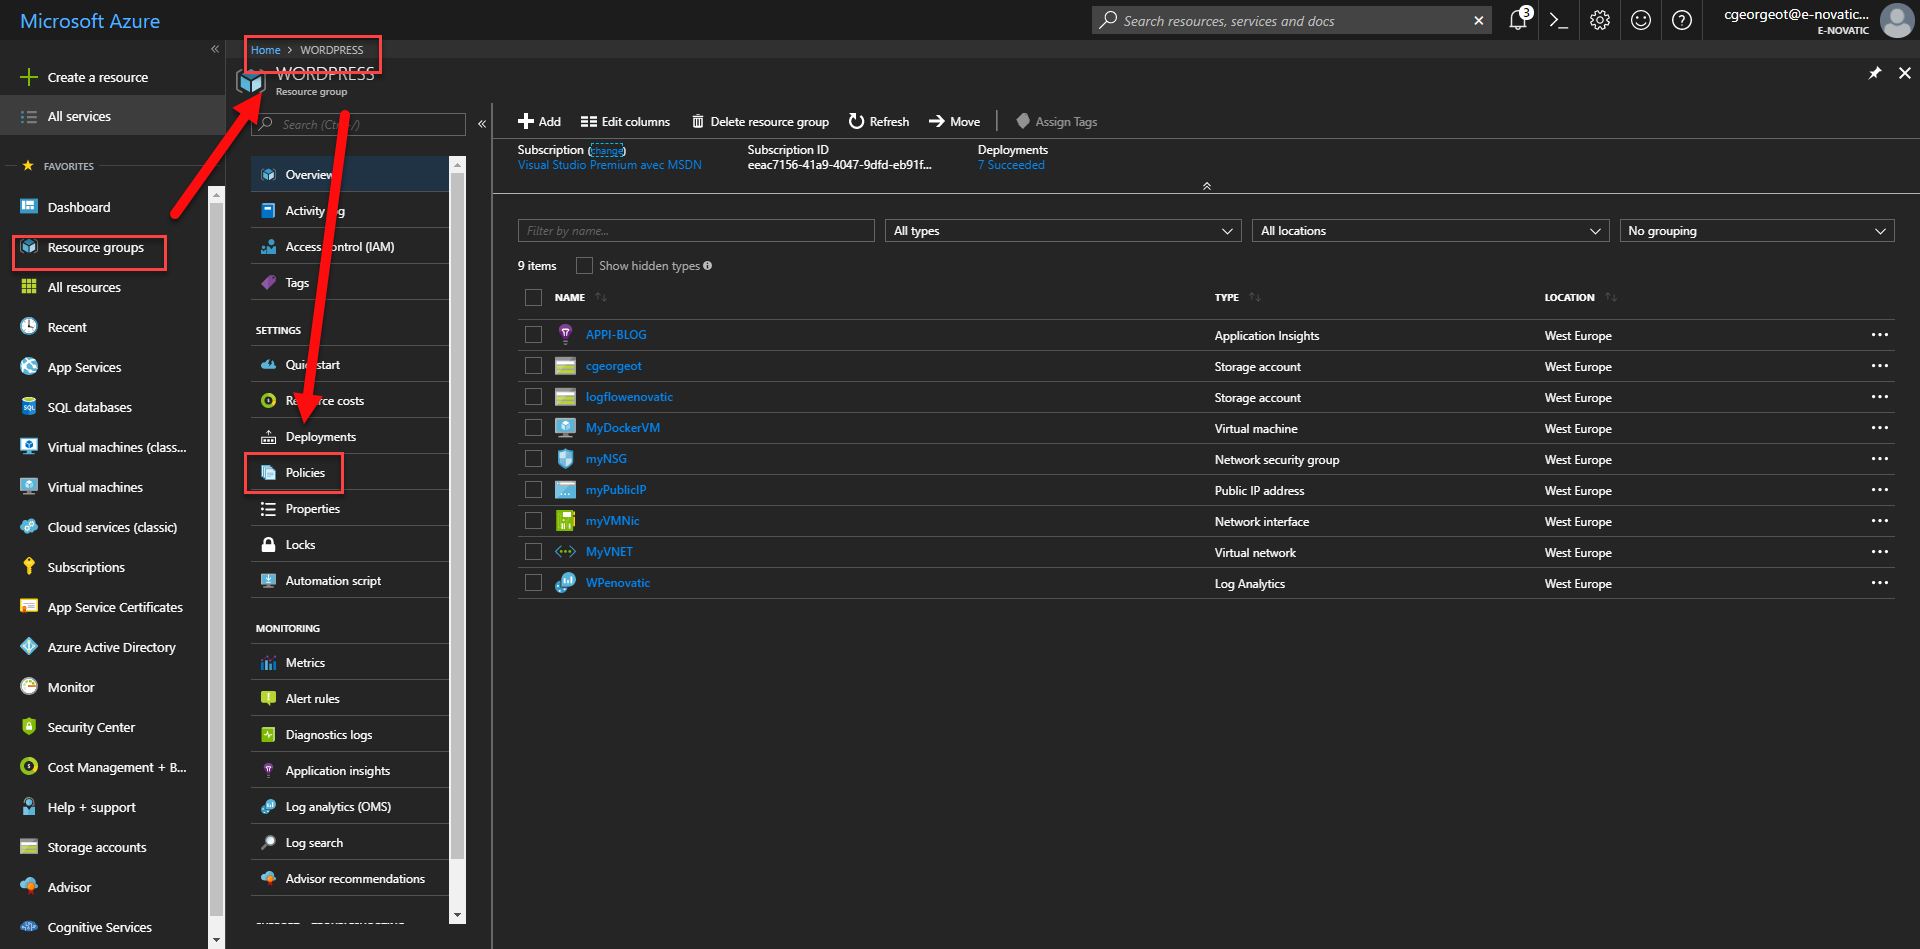Click the Tags icon in resource menu
1920x949 pixels.
[268, 283]
